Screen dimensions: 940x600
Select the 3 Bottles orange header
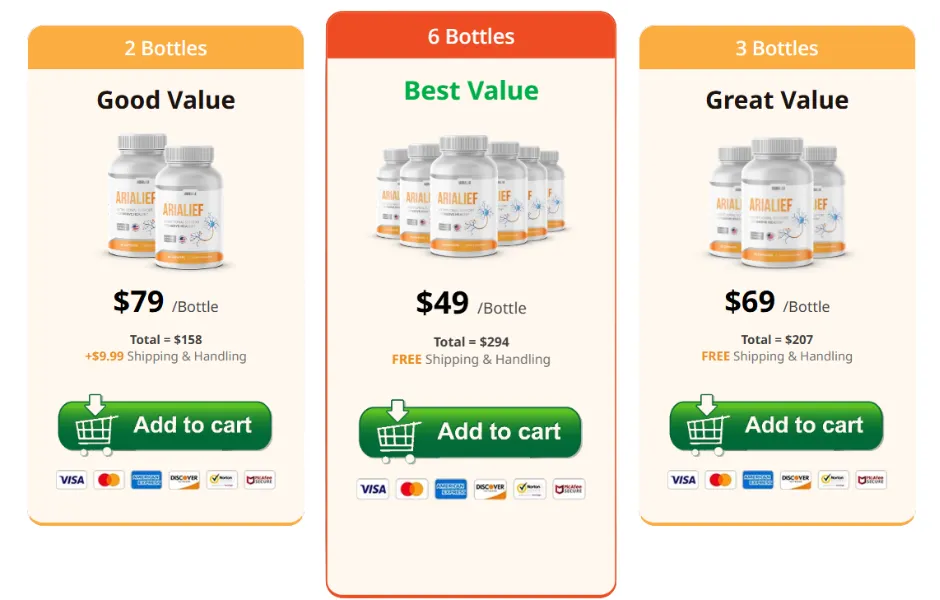click(x=777, y=48)
